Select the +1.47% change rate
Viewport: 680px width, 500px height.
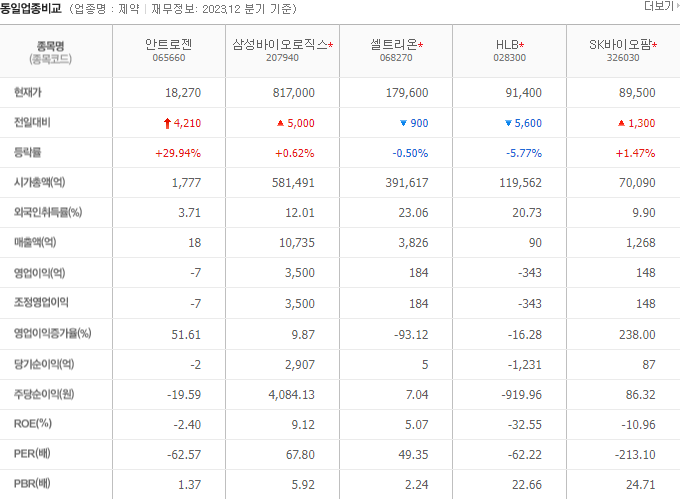click(x=636, y=153)
